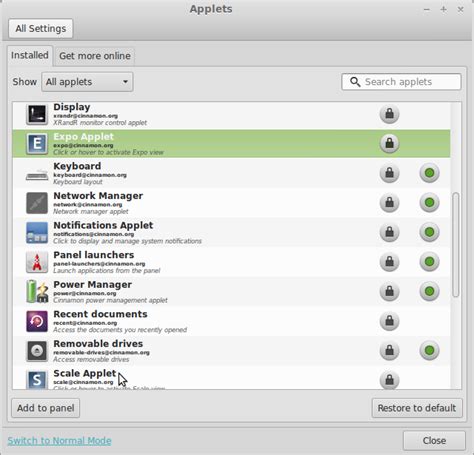
Task: Select the Power Manager title
Action: 93,285
